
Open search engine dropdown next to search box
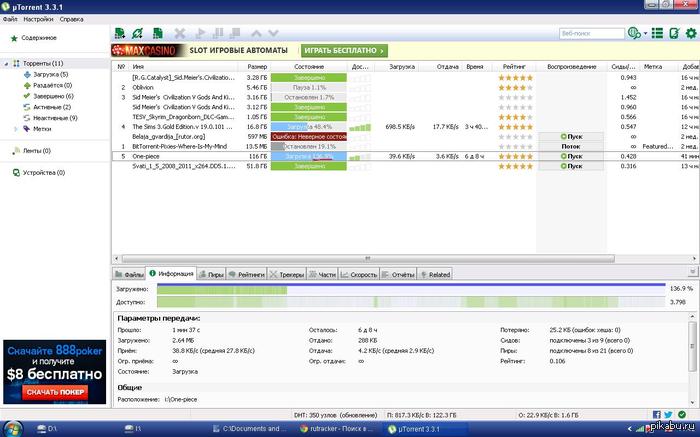pyautogui.click(x=632, y=34)
